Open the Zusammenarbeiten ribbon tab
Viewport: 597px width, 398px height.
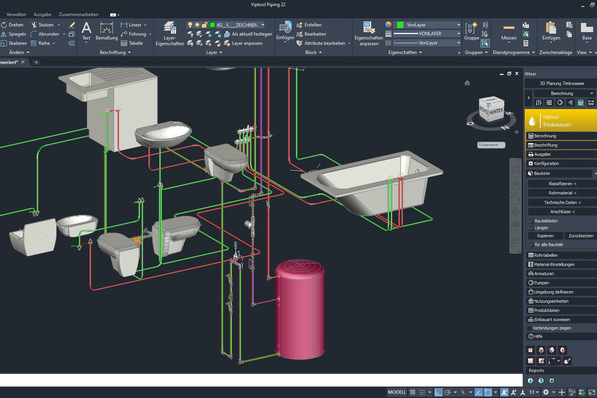tap(78, 14)
